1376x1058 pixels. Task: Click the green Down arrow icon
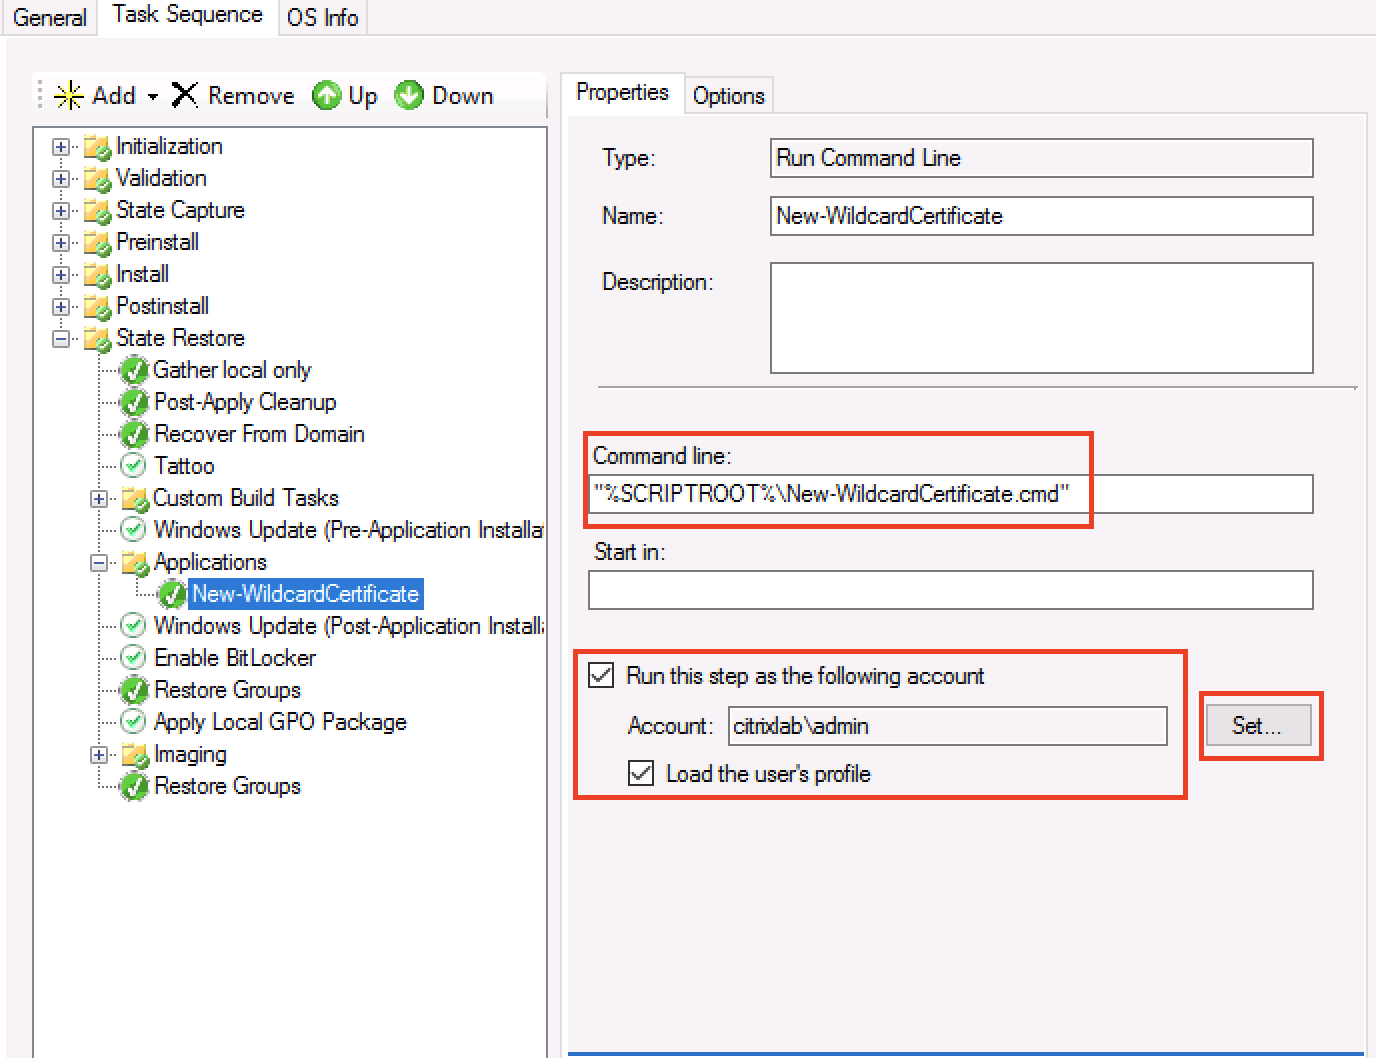point(409,96)
